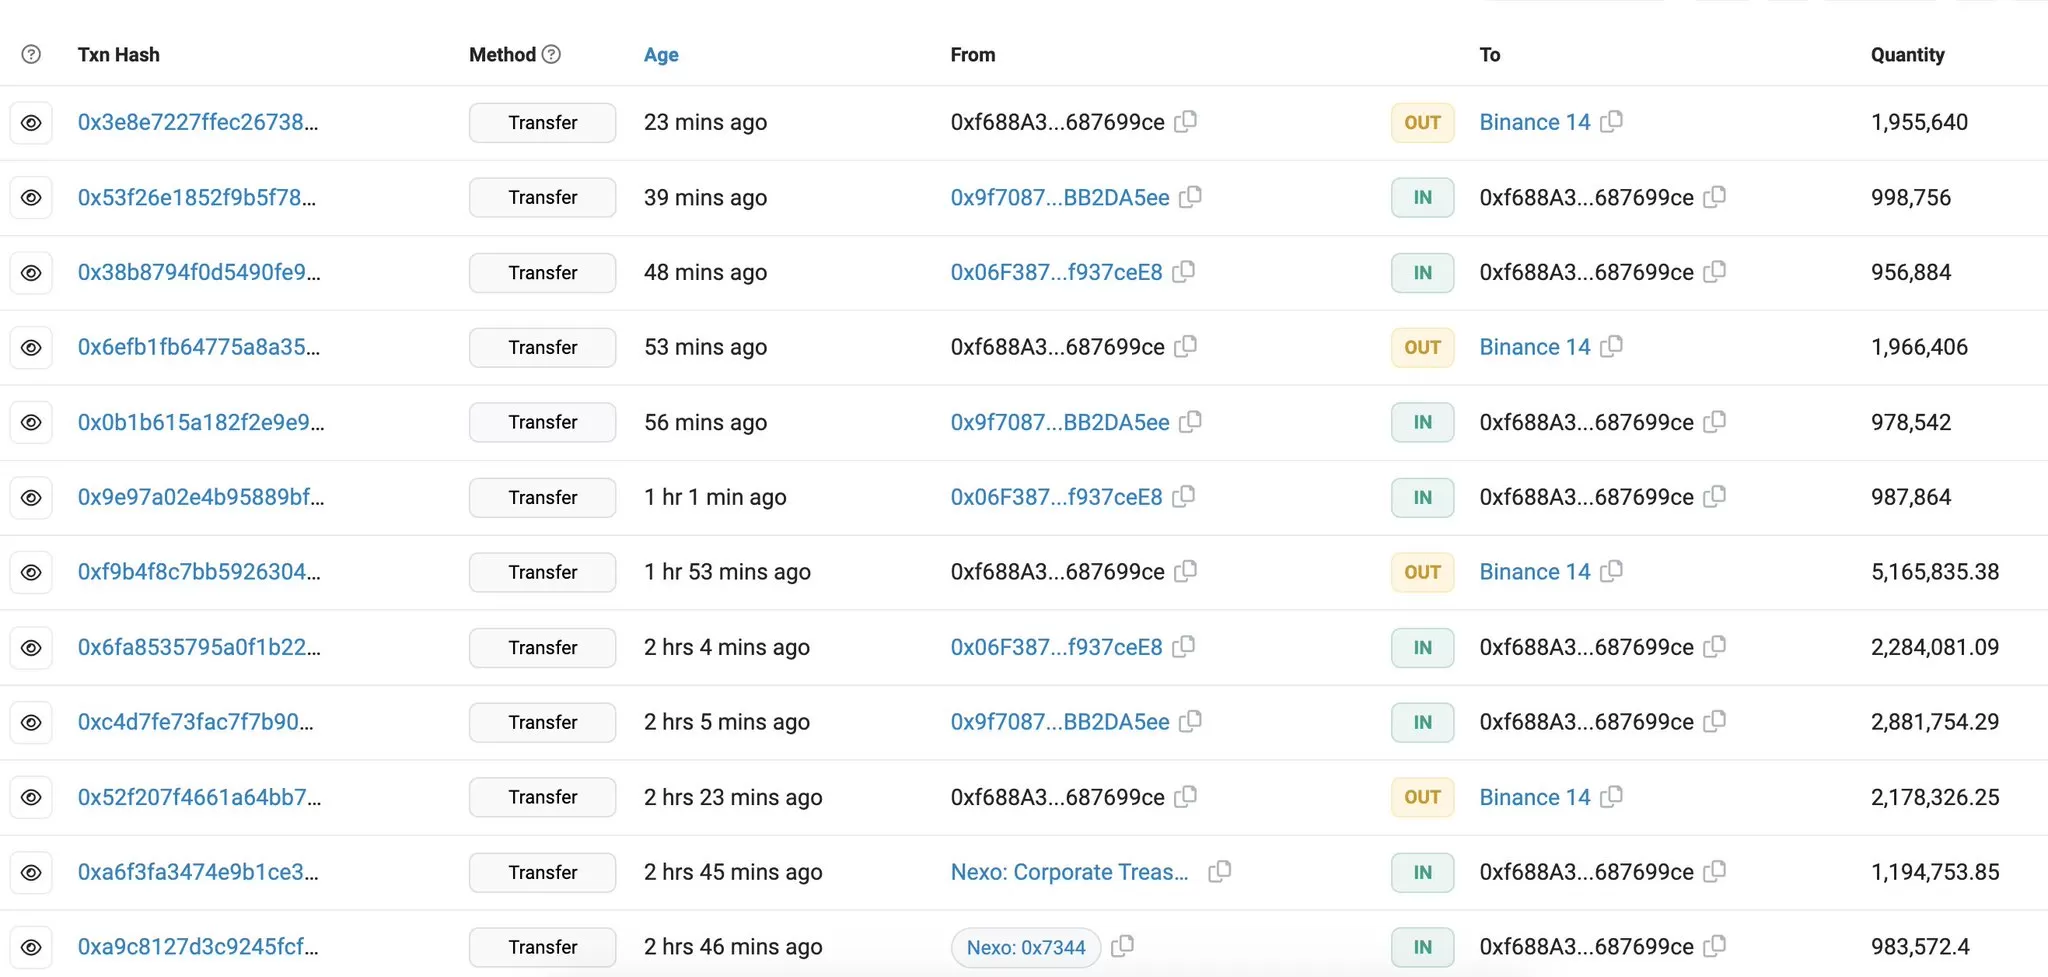Copy the Nexo: 0x7344 address
2048x977 pixels.
pyautogui.click(x=1123, y=946)
